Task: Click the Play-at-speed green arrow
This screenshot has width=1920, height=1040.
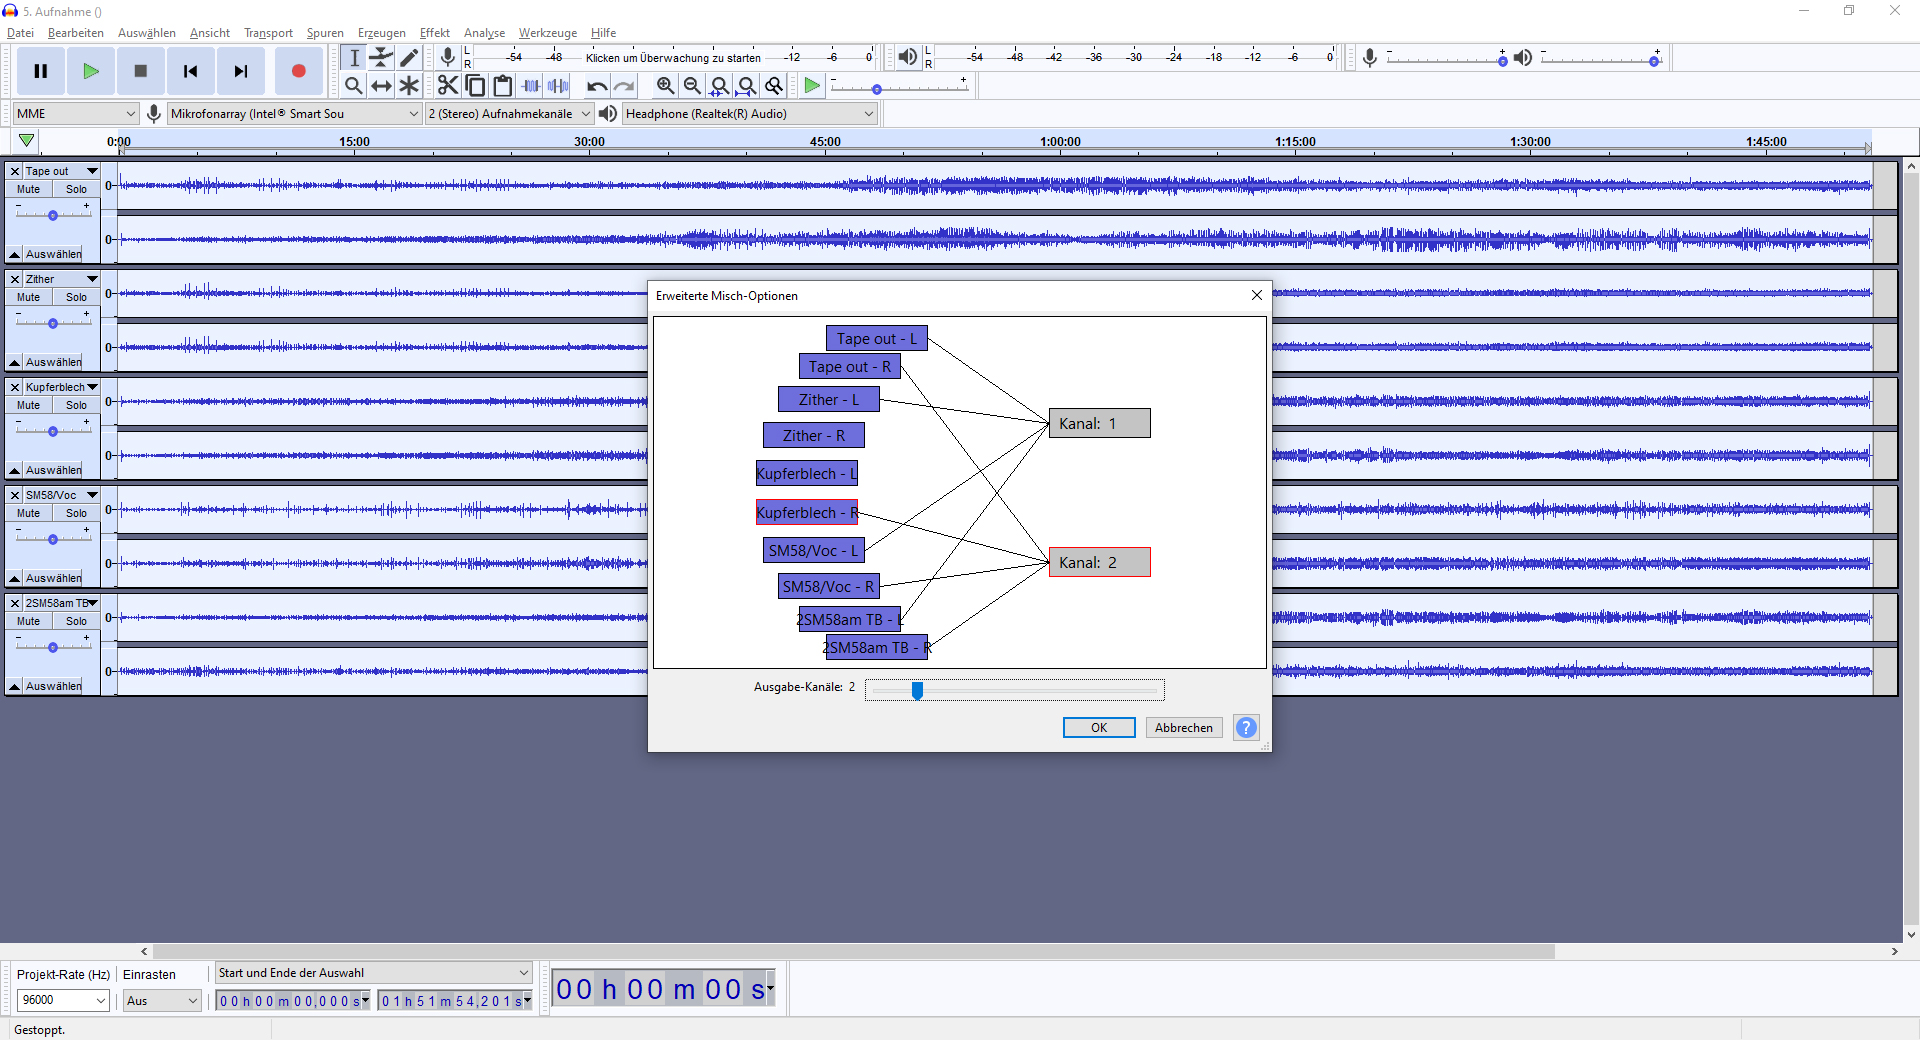Action: [812, 86]
